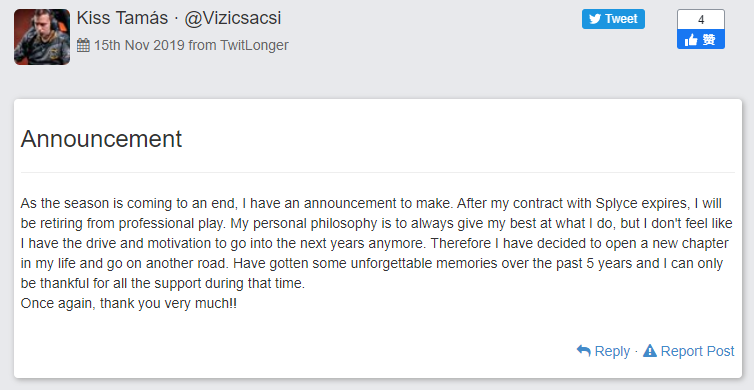Screen dimensions: 754x390
Task: Open Kiss Tamás profile avatar picture
Action: (42, 37)
